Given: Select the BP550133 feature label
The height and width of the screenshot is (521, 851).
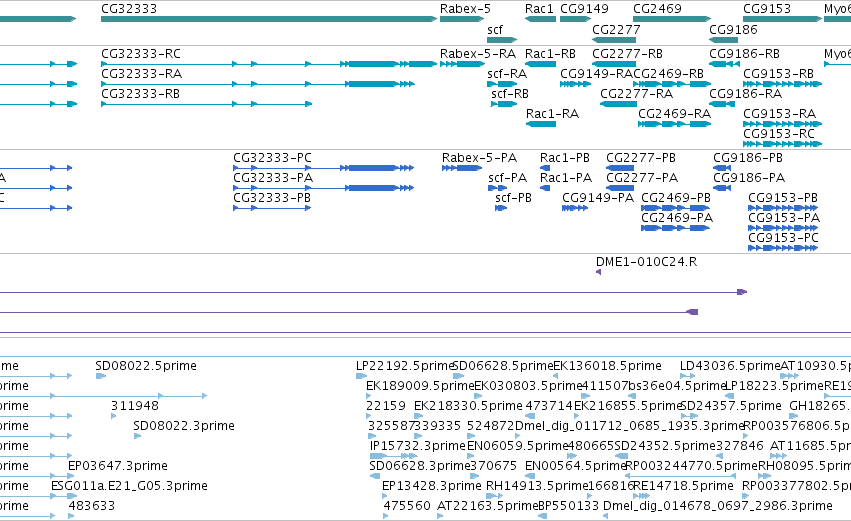Looking at the screenshot, I should pos(569,506).
